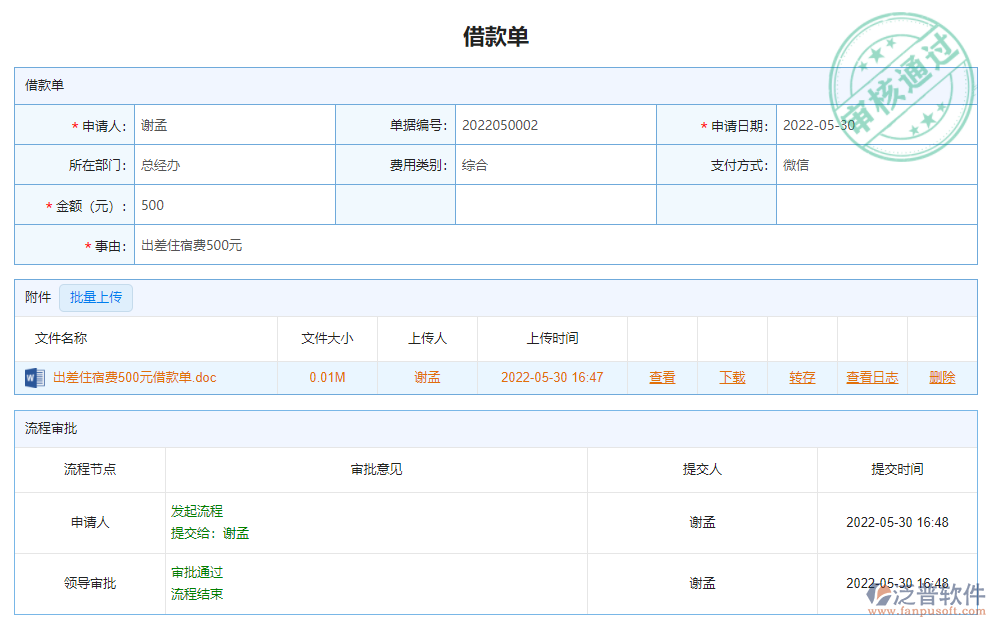
Task: Download the attachment via 下载 link
Action: [x=732, y=378]
